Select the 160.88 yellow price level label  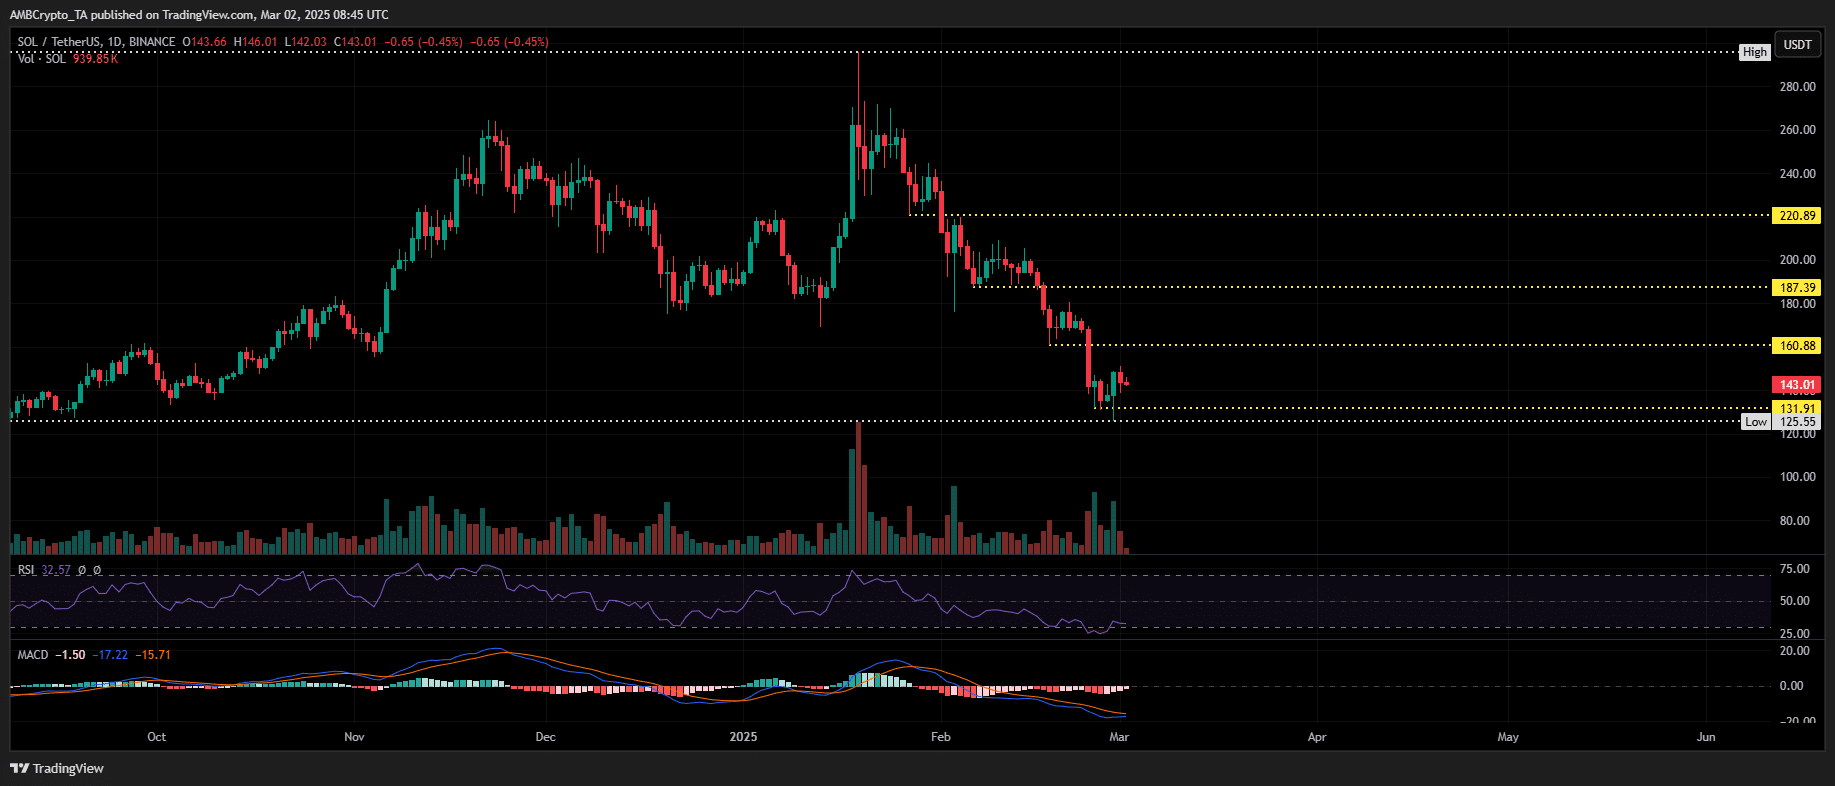pos(1797,345)
